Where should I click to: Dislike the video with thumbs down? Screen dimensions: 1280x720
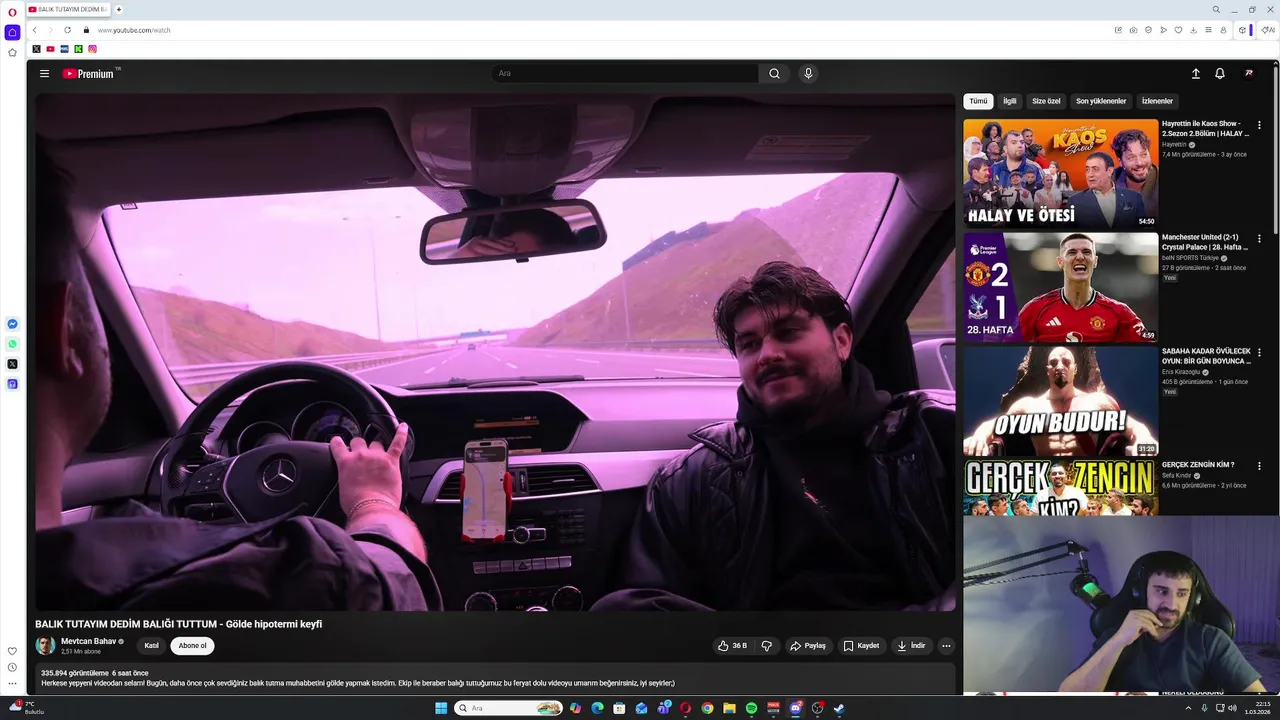767,646
